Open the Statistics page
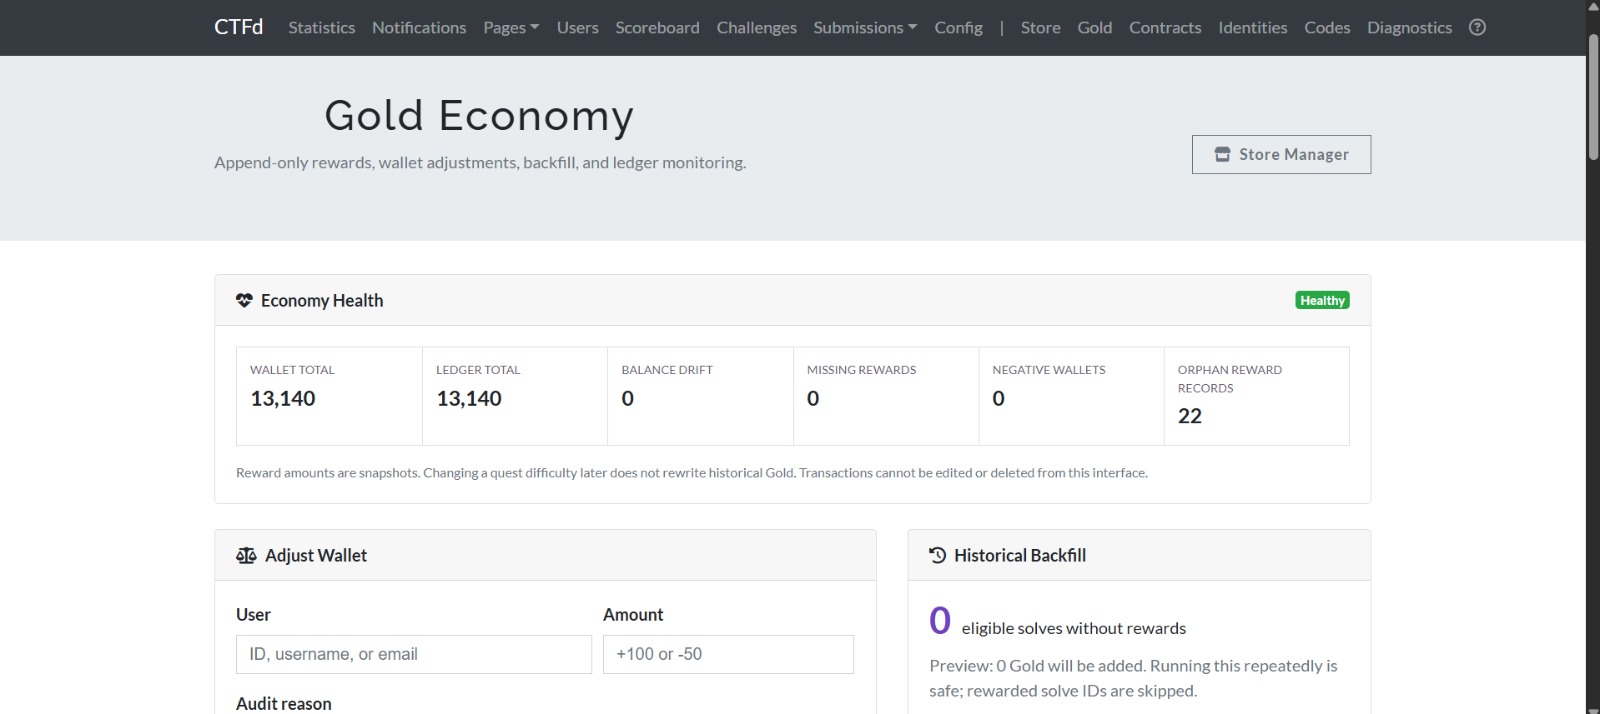The width and height of the screenshot is (1600, 714). click(321, 27)
